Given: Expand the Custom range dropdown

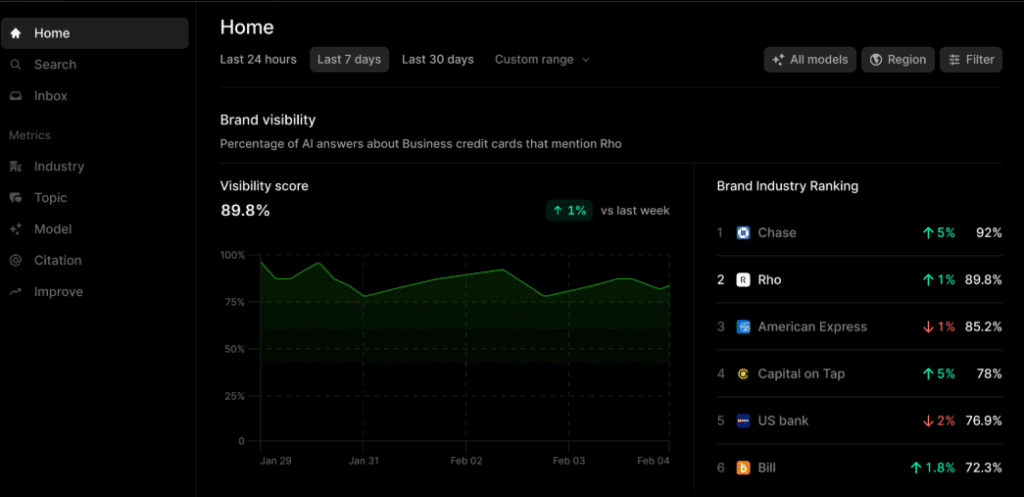Looking at the screenshot, I should (542, 60).
